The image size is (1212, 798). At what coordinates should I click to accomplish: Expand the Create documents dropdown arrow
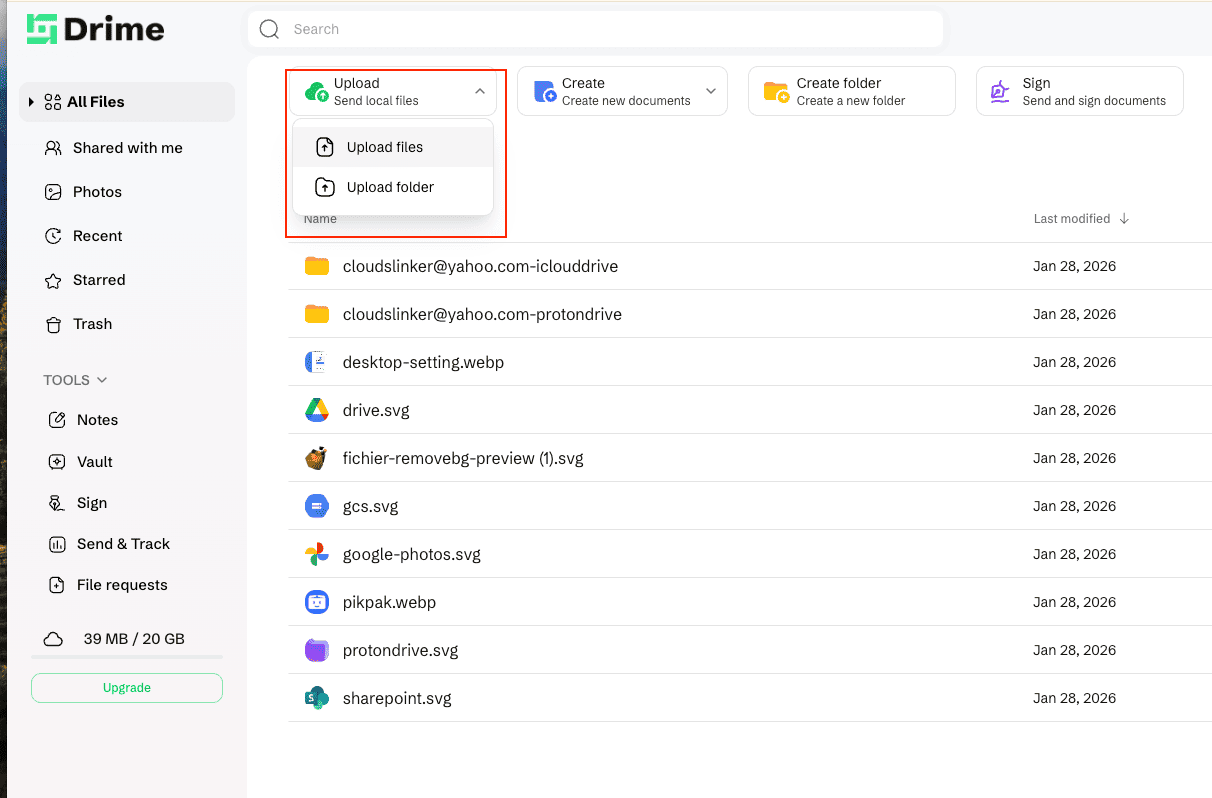[710, 91]
